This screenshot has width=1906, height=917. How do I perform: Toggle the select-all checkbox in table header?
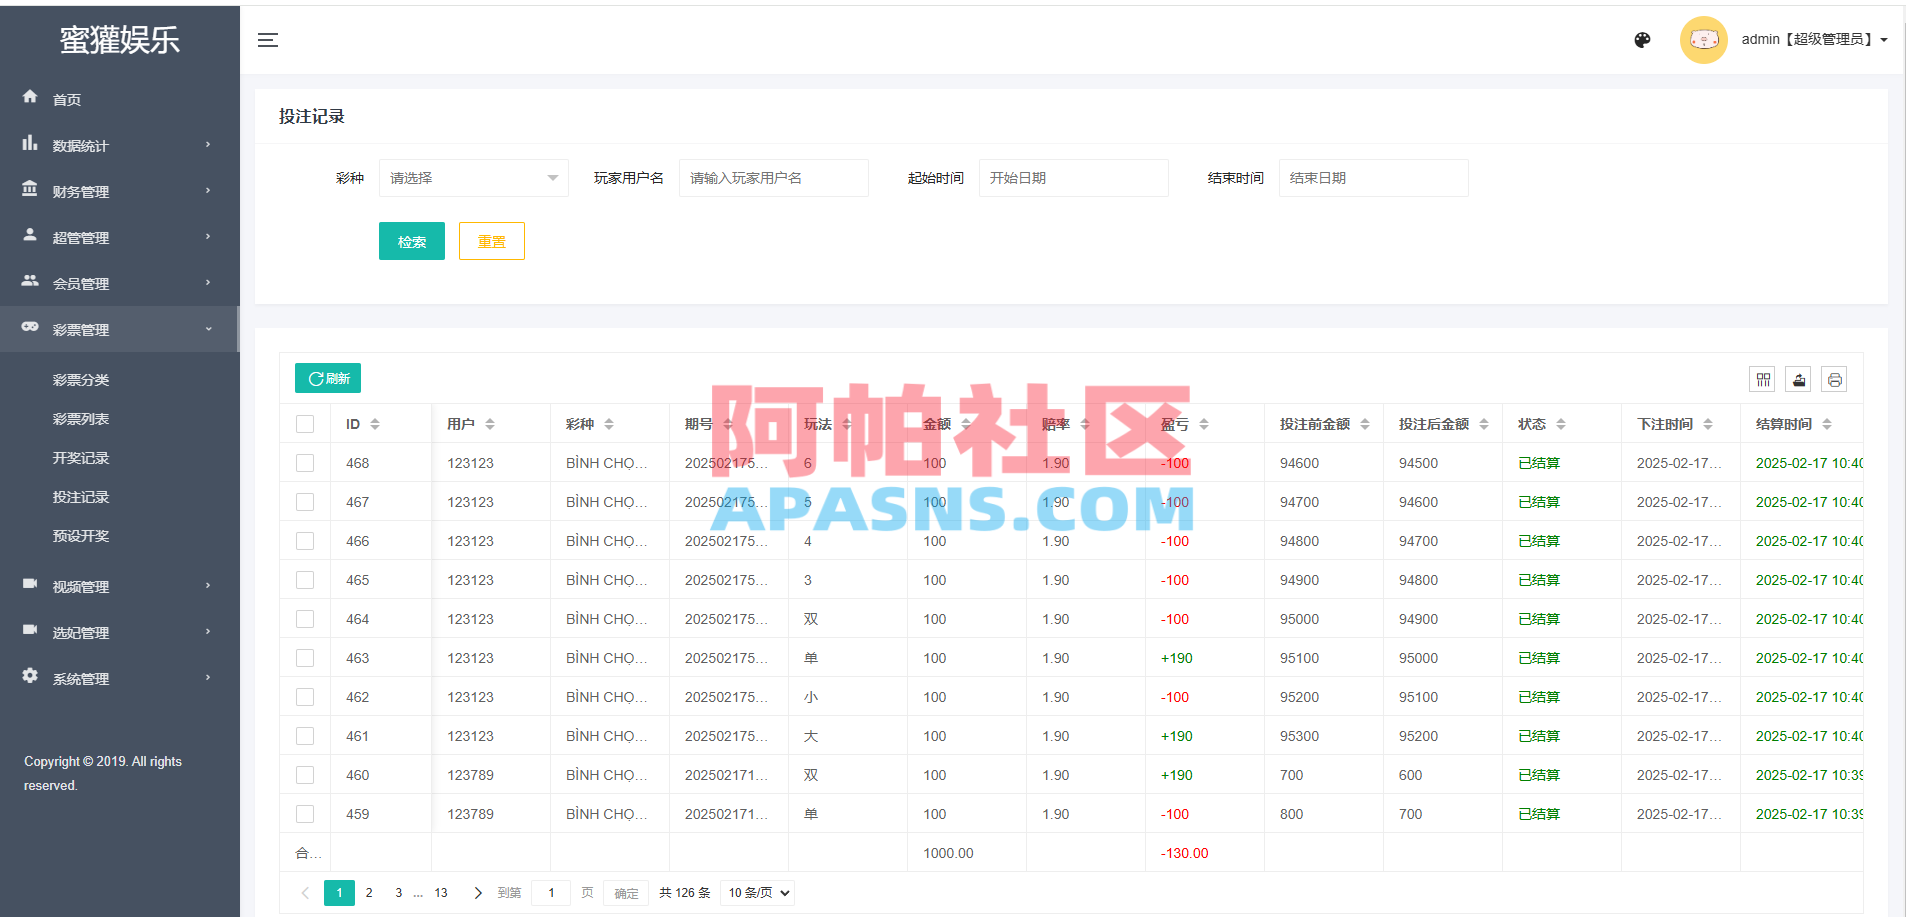click(305, 423)
